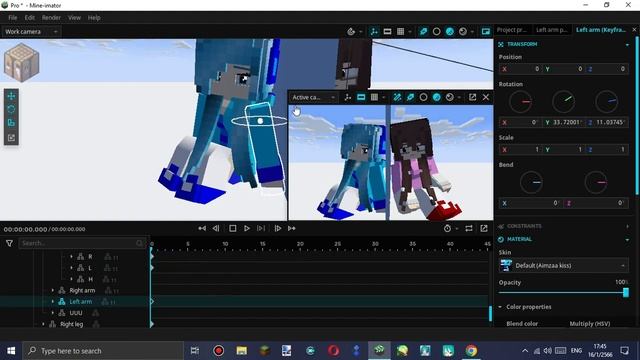
Task: Step forward one frame
Action: [278, 229]
